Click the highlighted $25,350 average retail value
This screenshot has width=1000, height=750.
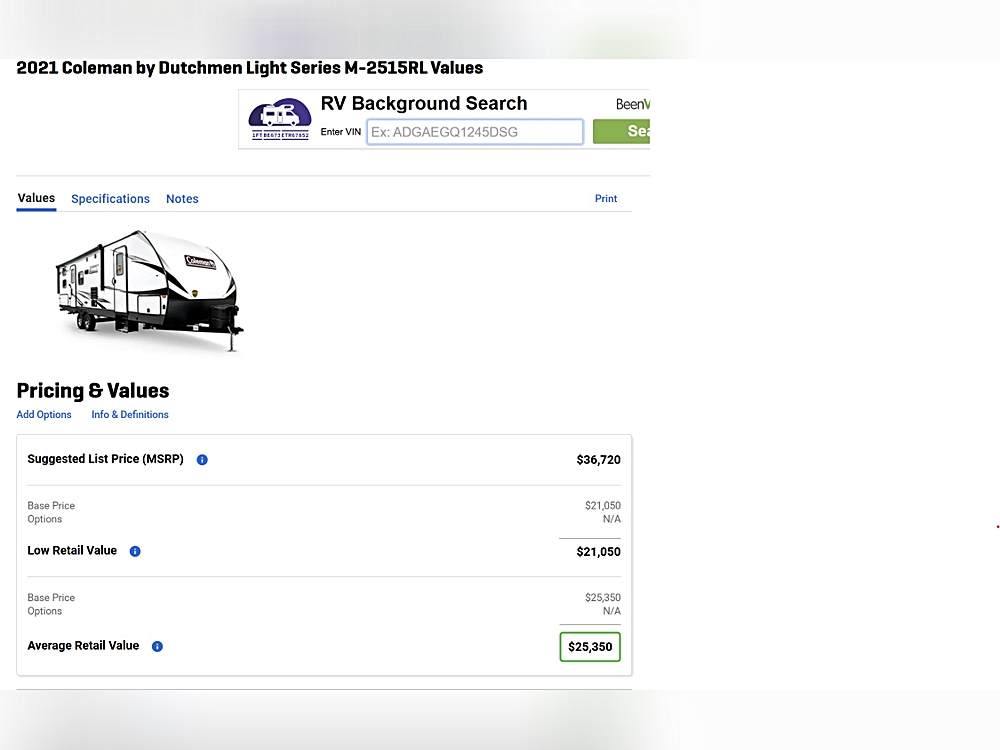[590, 647]
